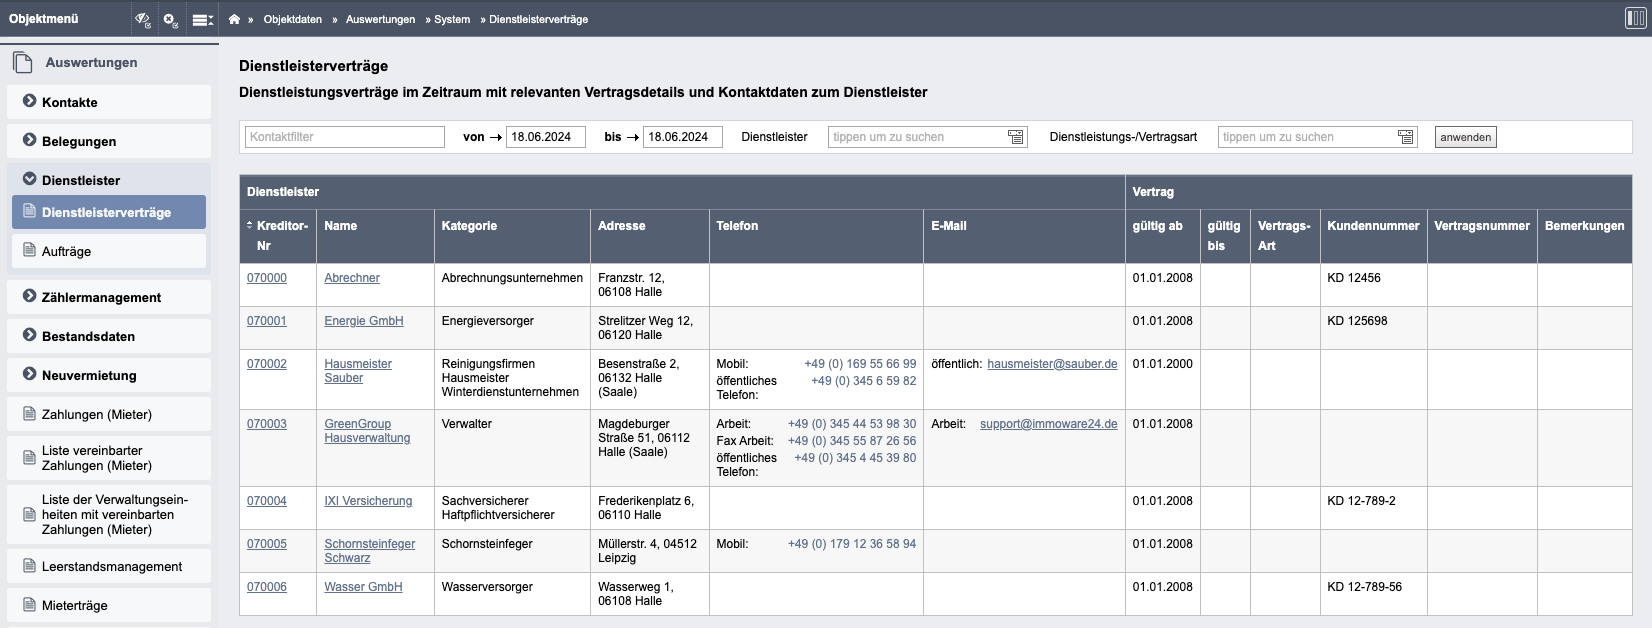Select customer number KD 12-789-56
Viewport: 1652px width, 628px height.
tap(1364, 587)
